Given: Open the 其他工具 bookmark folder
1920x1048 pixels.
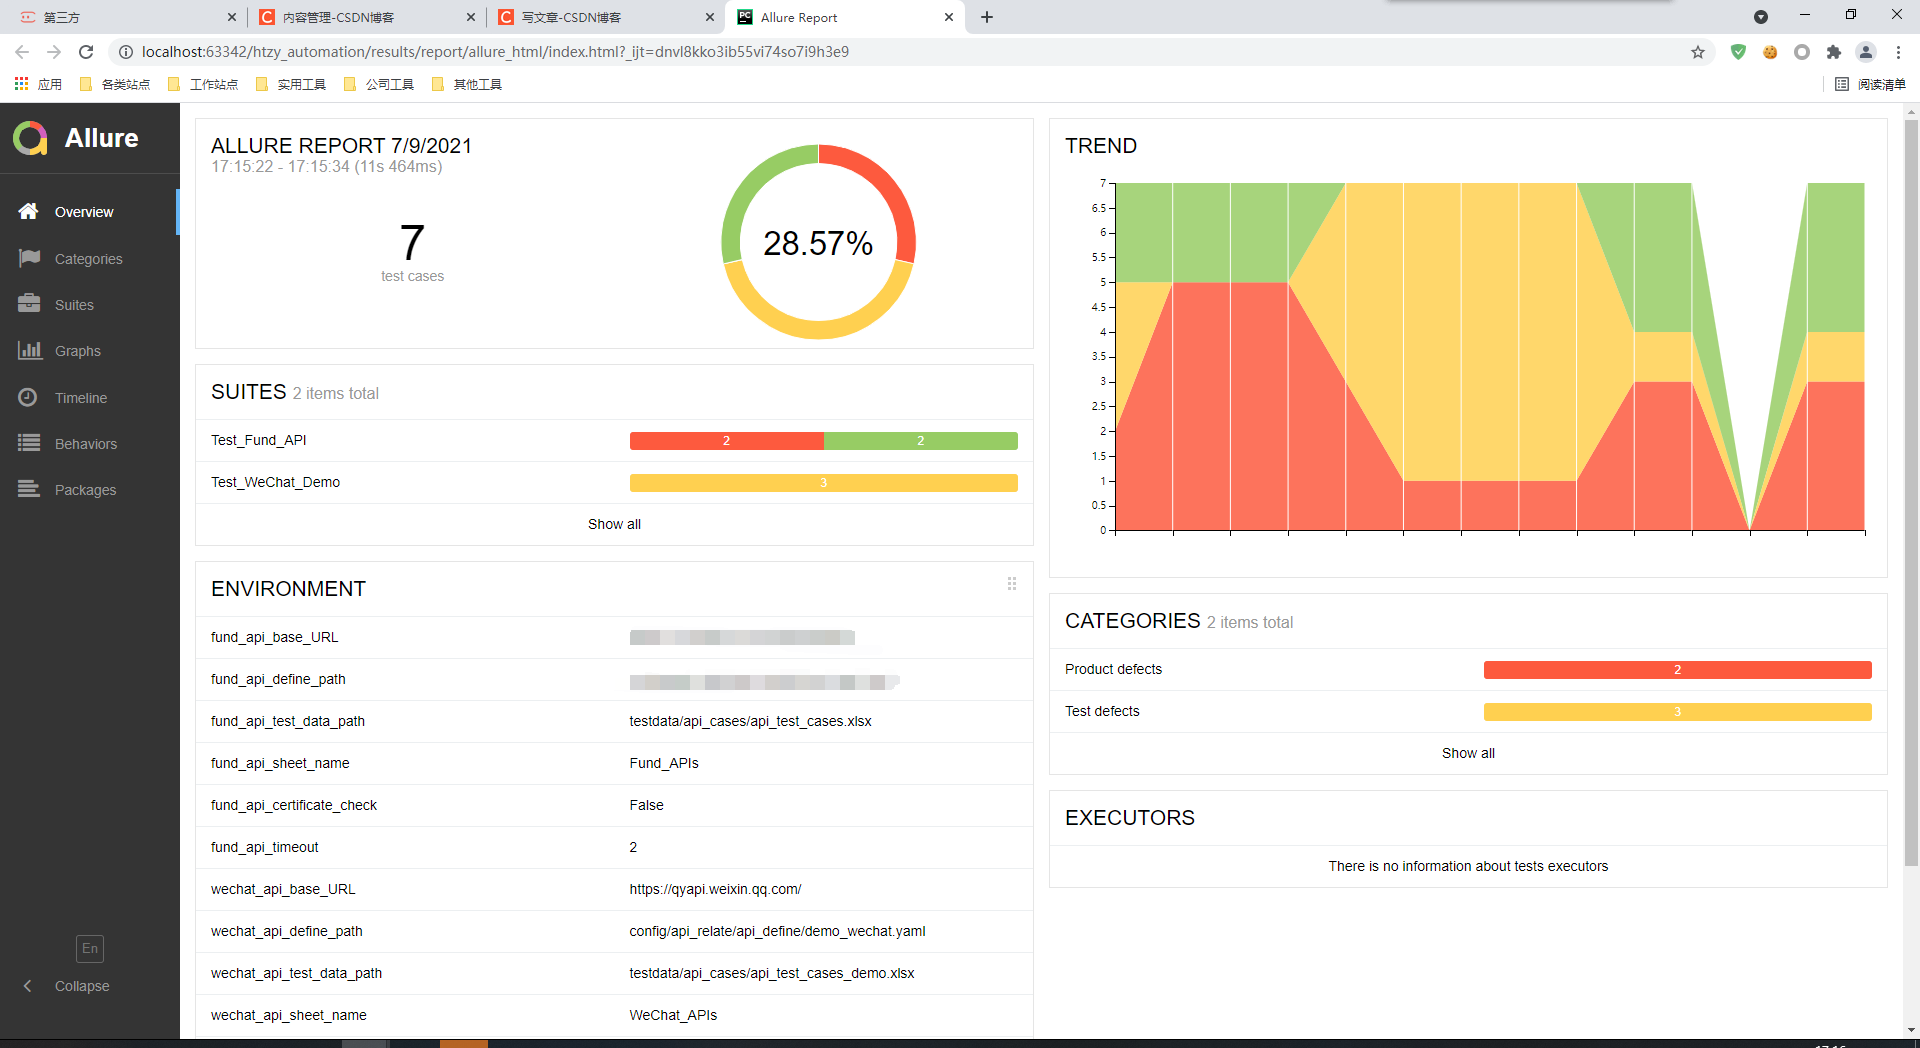Looking at the screenshot, I should point(467,84).
